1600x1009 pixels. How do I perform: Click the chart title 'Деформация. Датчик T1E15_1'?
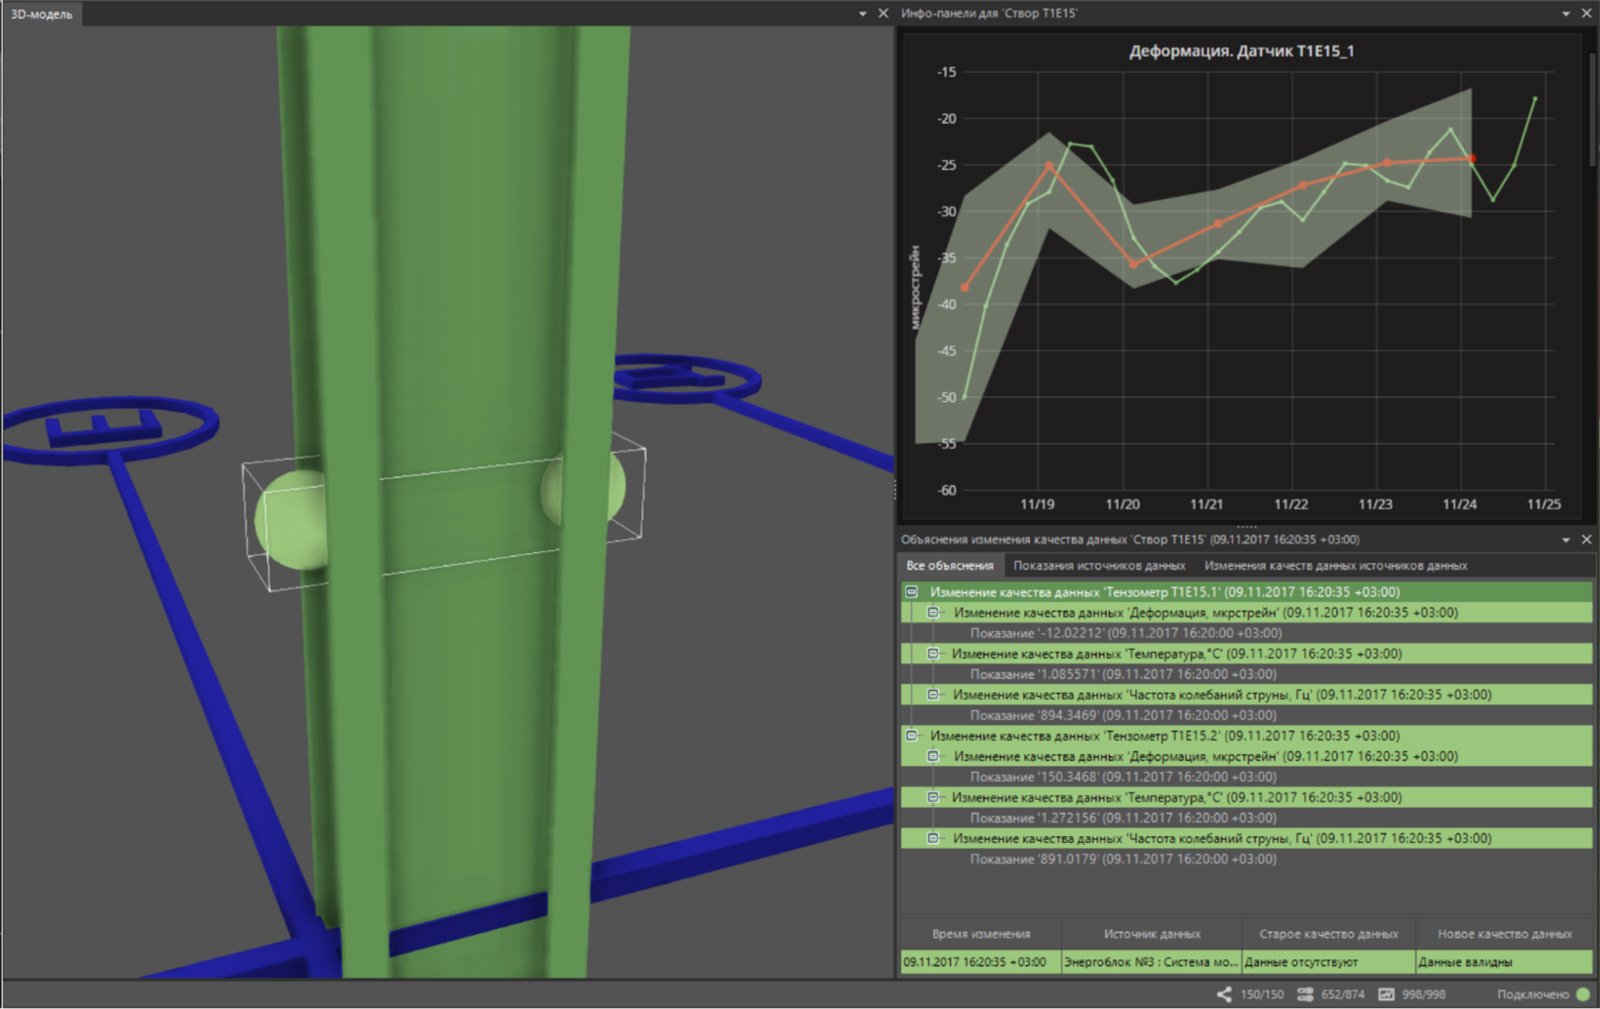coord(1241,51)
